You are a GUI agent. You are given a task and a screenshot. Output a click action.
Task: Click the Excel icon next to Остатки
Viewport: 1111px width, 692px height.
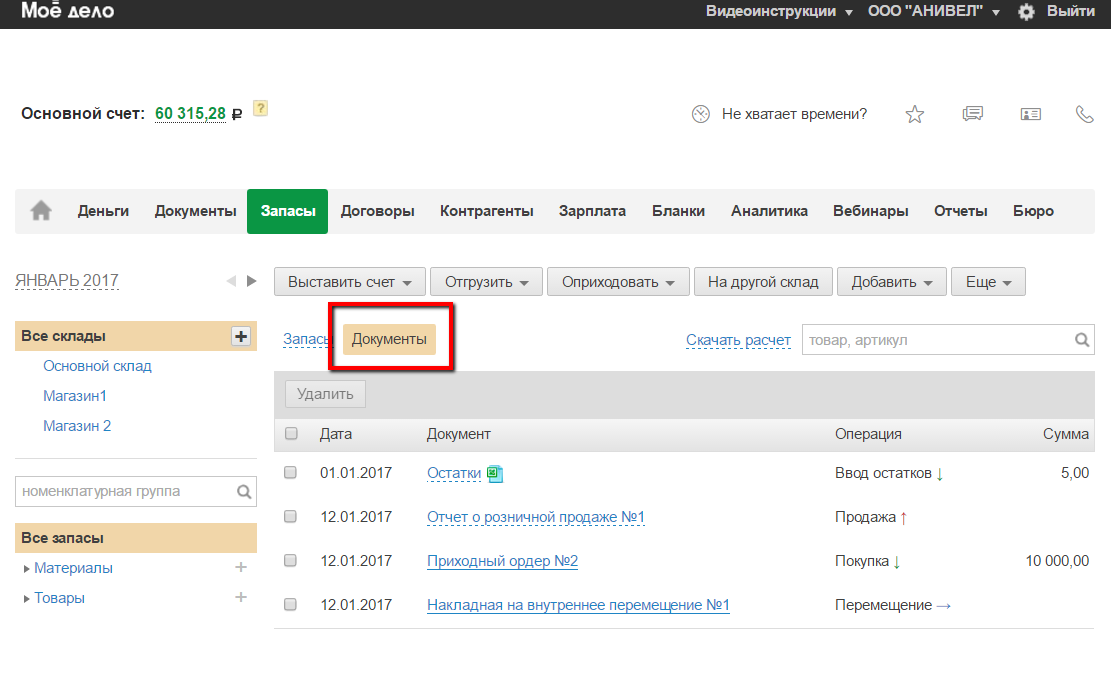[495, 474]
